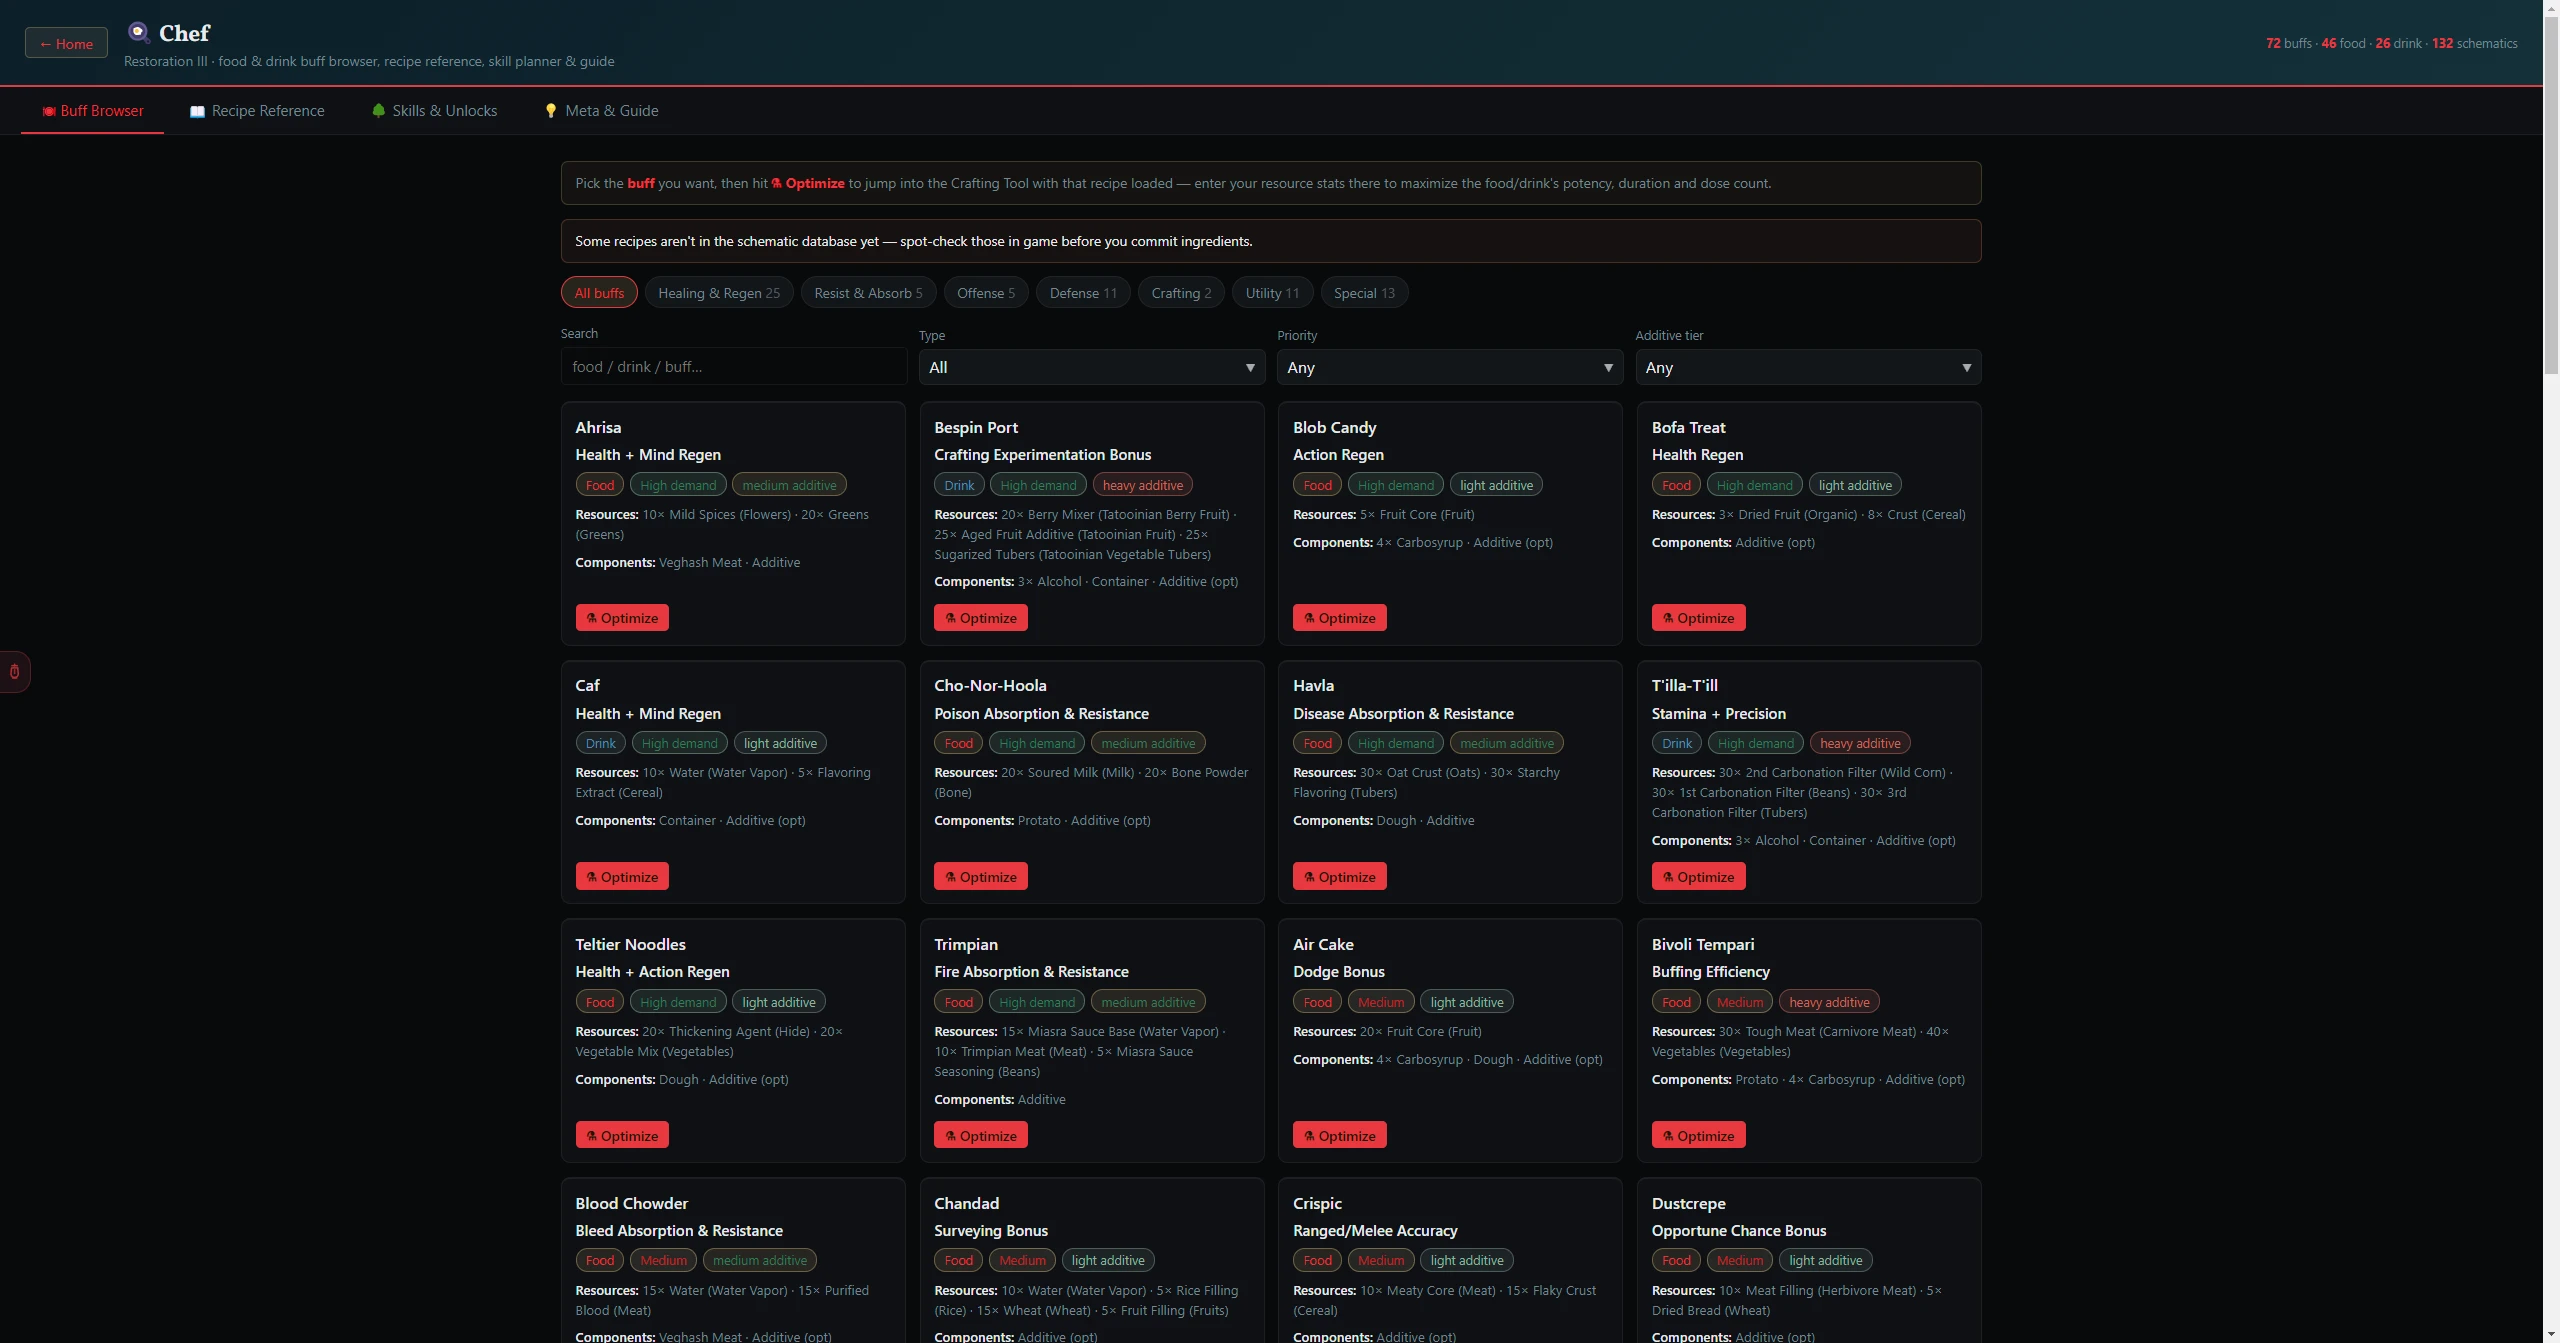The height and width of the screenshot is (1343, 2560).
Task: Click heavy additive tag on Bivoli Tempari
Action: point(1829,1002)
